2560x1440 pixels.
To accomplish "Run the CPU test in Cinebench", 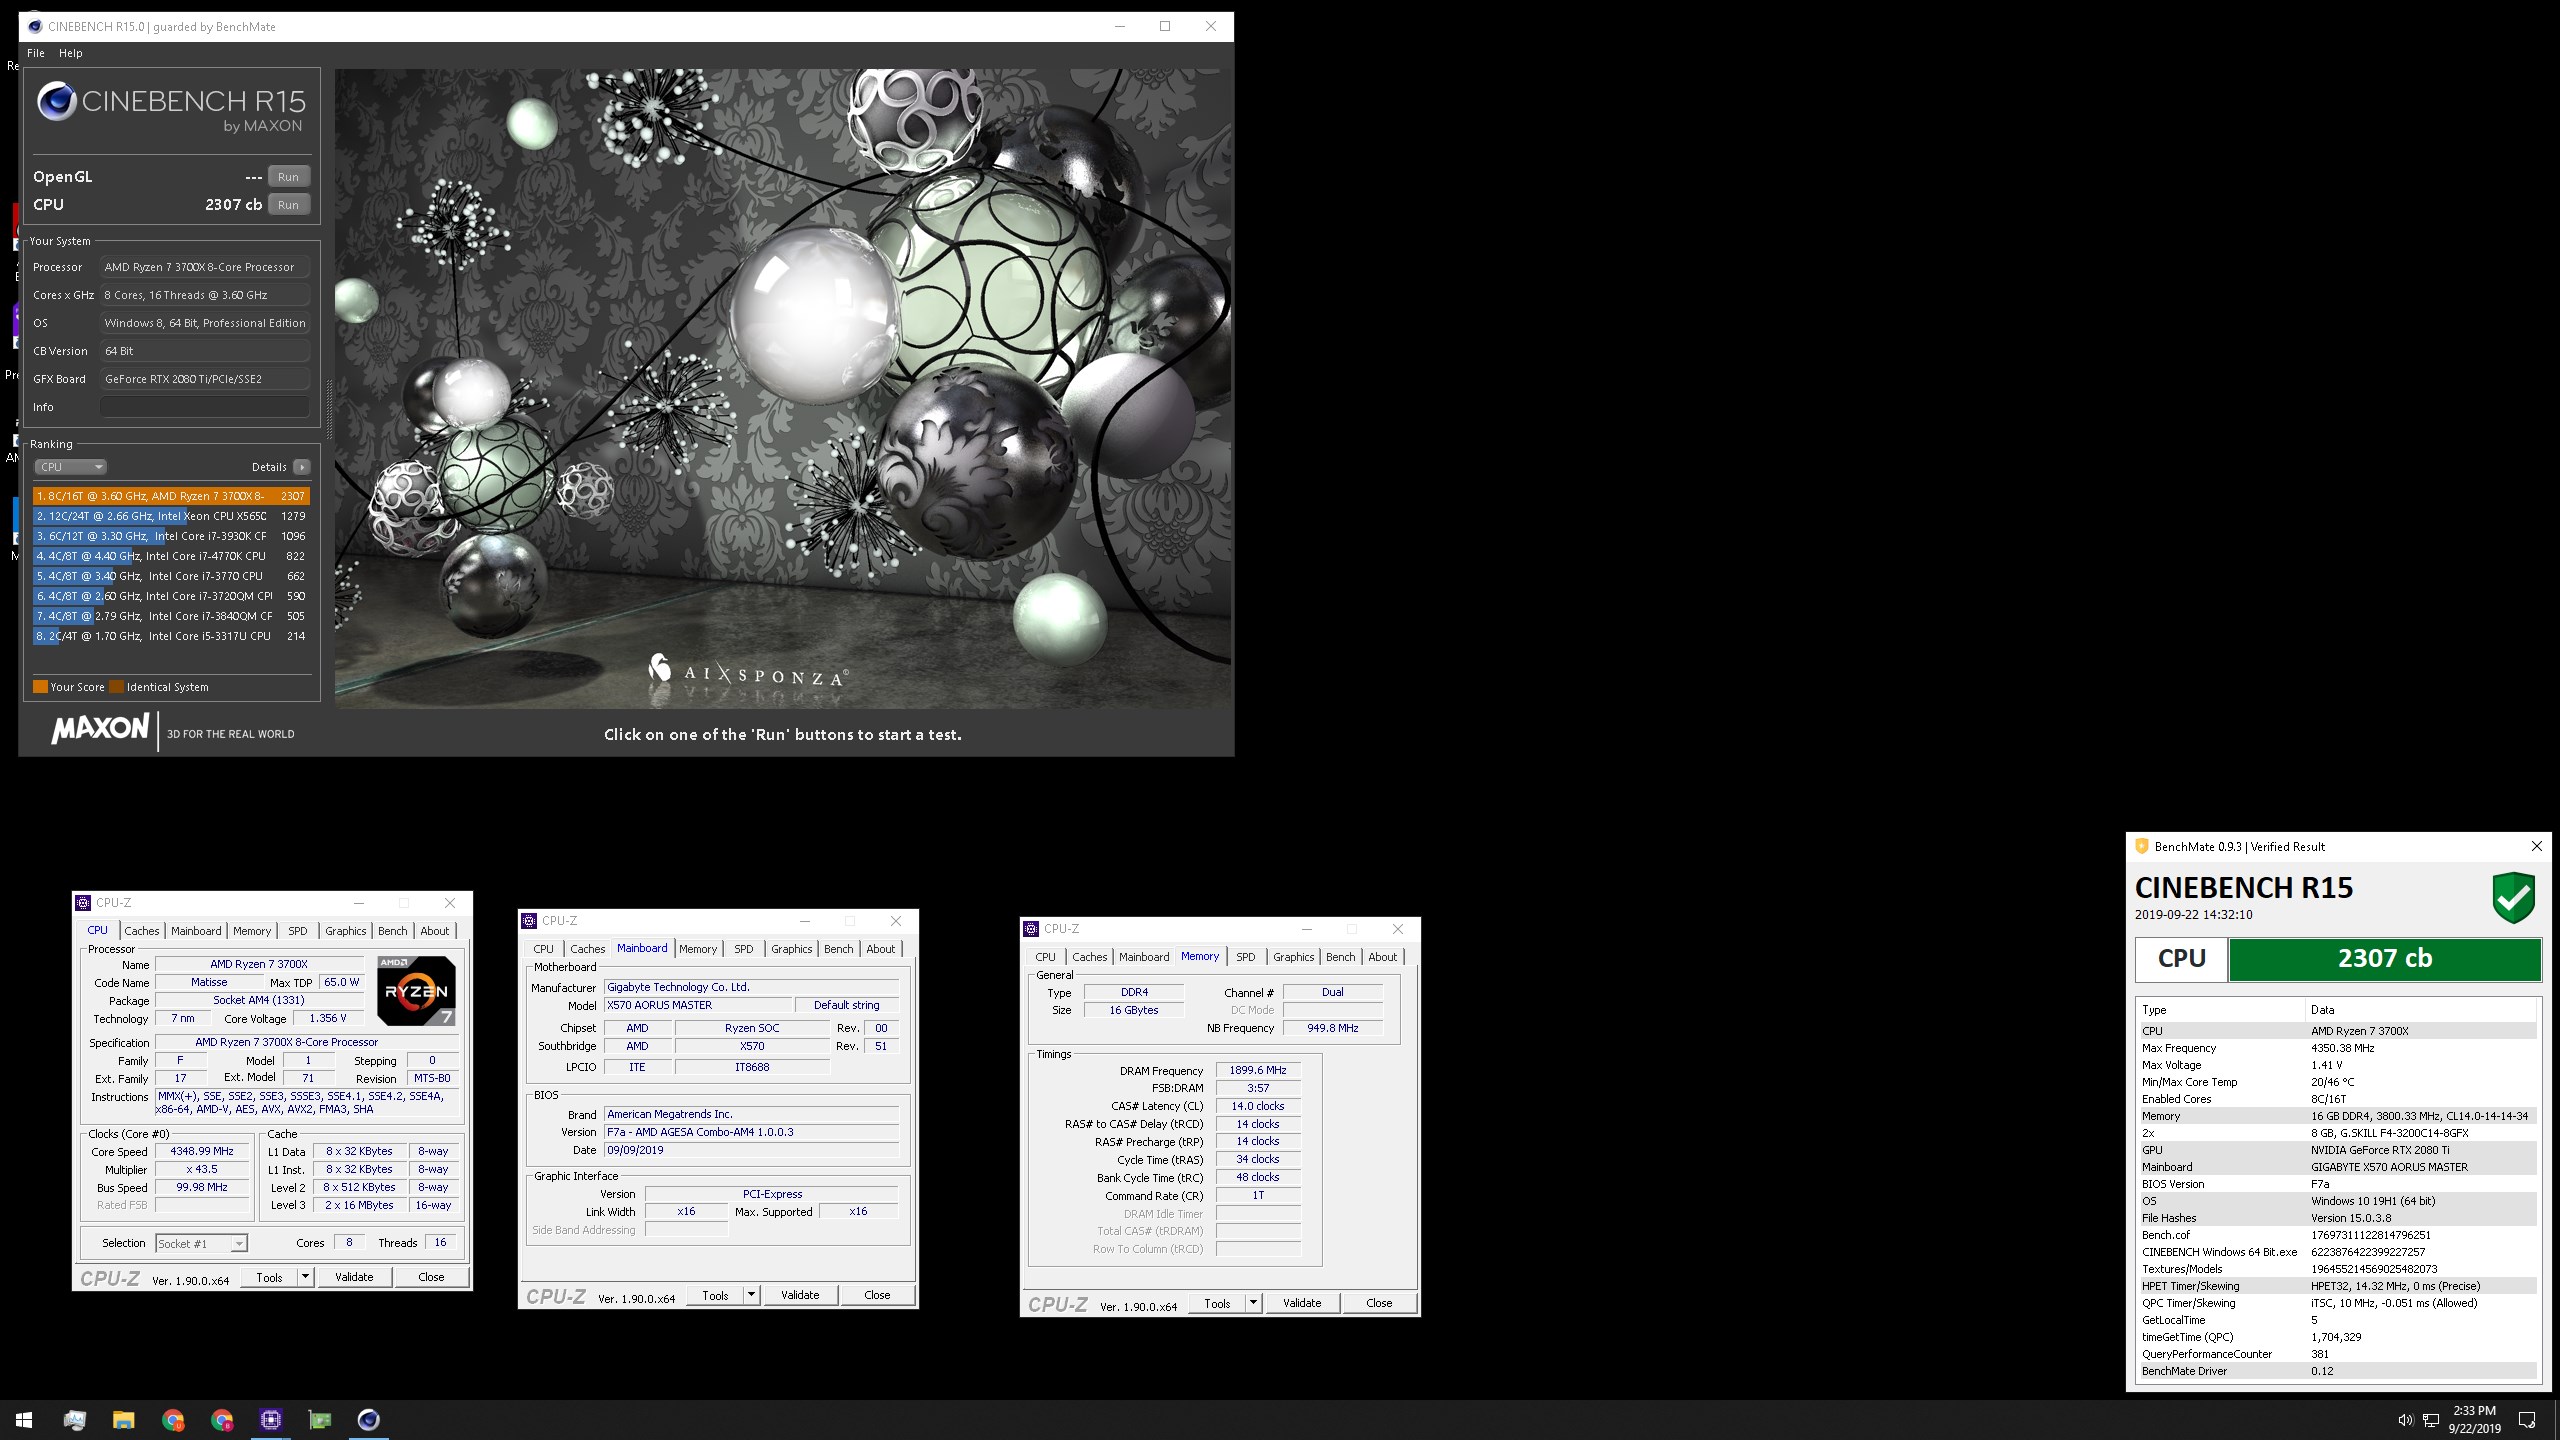I will (x=289, y=205).
